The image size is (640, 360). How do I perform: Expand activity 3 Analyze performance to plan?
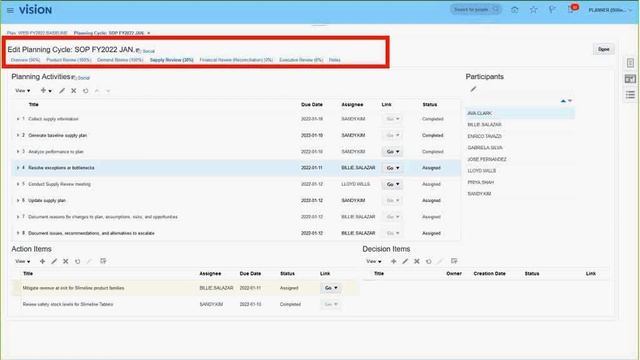(18, 151)
